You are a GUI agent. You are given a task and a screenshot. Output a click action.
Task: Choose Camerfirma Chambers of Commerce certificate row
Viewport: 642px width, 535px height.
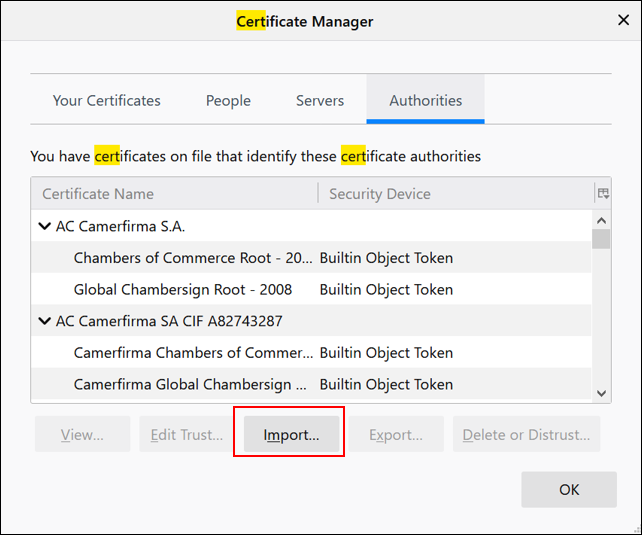click(192, 353)
